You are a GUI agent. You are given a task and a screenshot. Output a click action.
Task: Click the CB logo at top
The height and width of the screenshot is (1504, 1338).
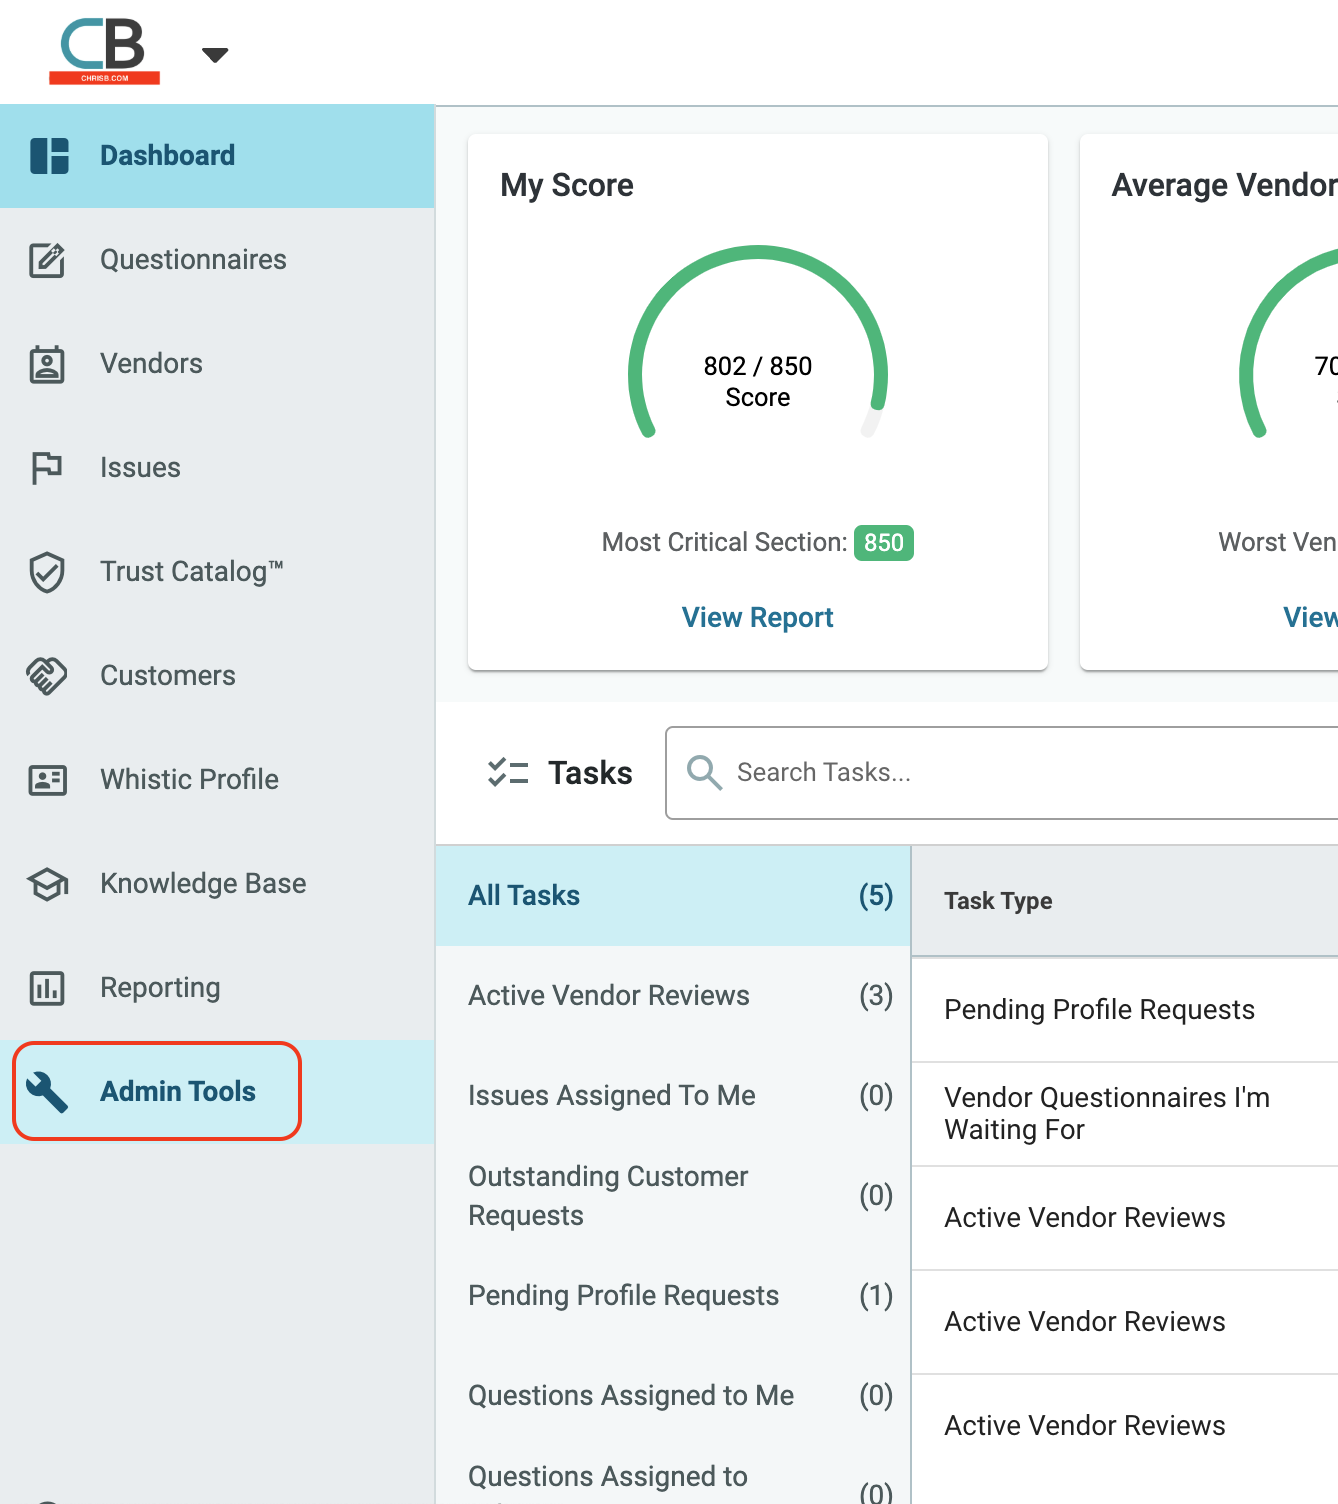(103, 50)
